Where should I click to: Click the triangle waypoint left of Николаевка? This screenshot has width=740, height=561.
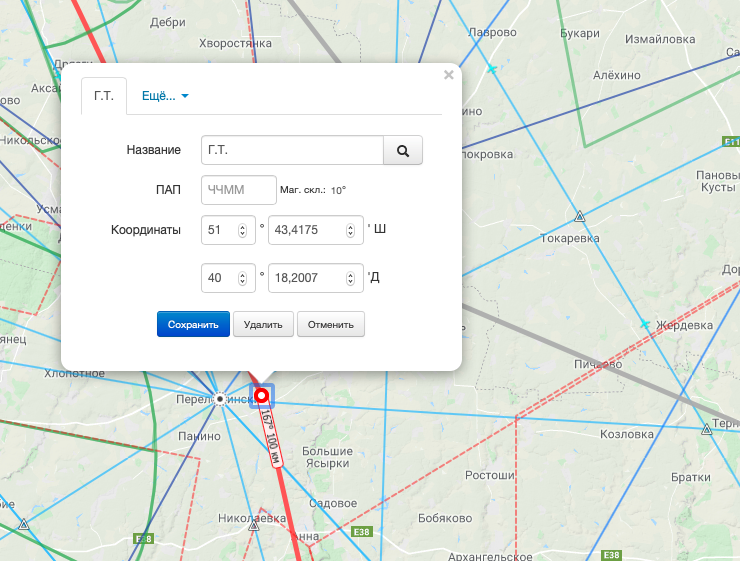[x=22, y=524]
